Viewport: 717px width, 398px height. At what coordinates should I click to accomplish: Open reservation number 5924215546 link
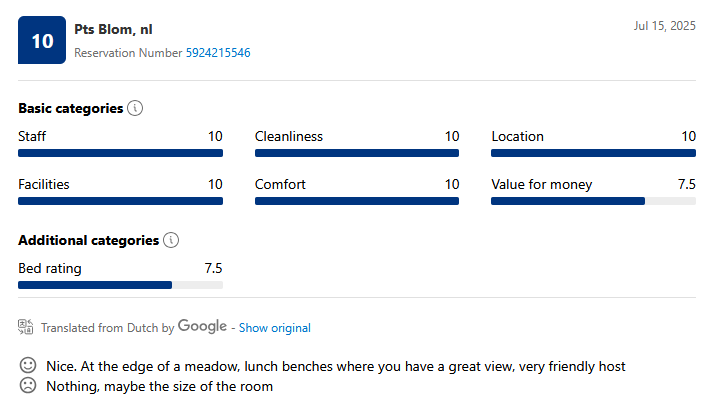pos(218,53)
